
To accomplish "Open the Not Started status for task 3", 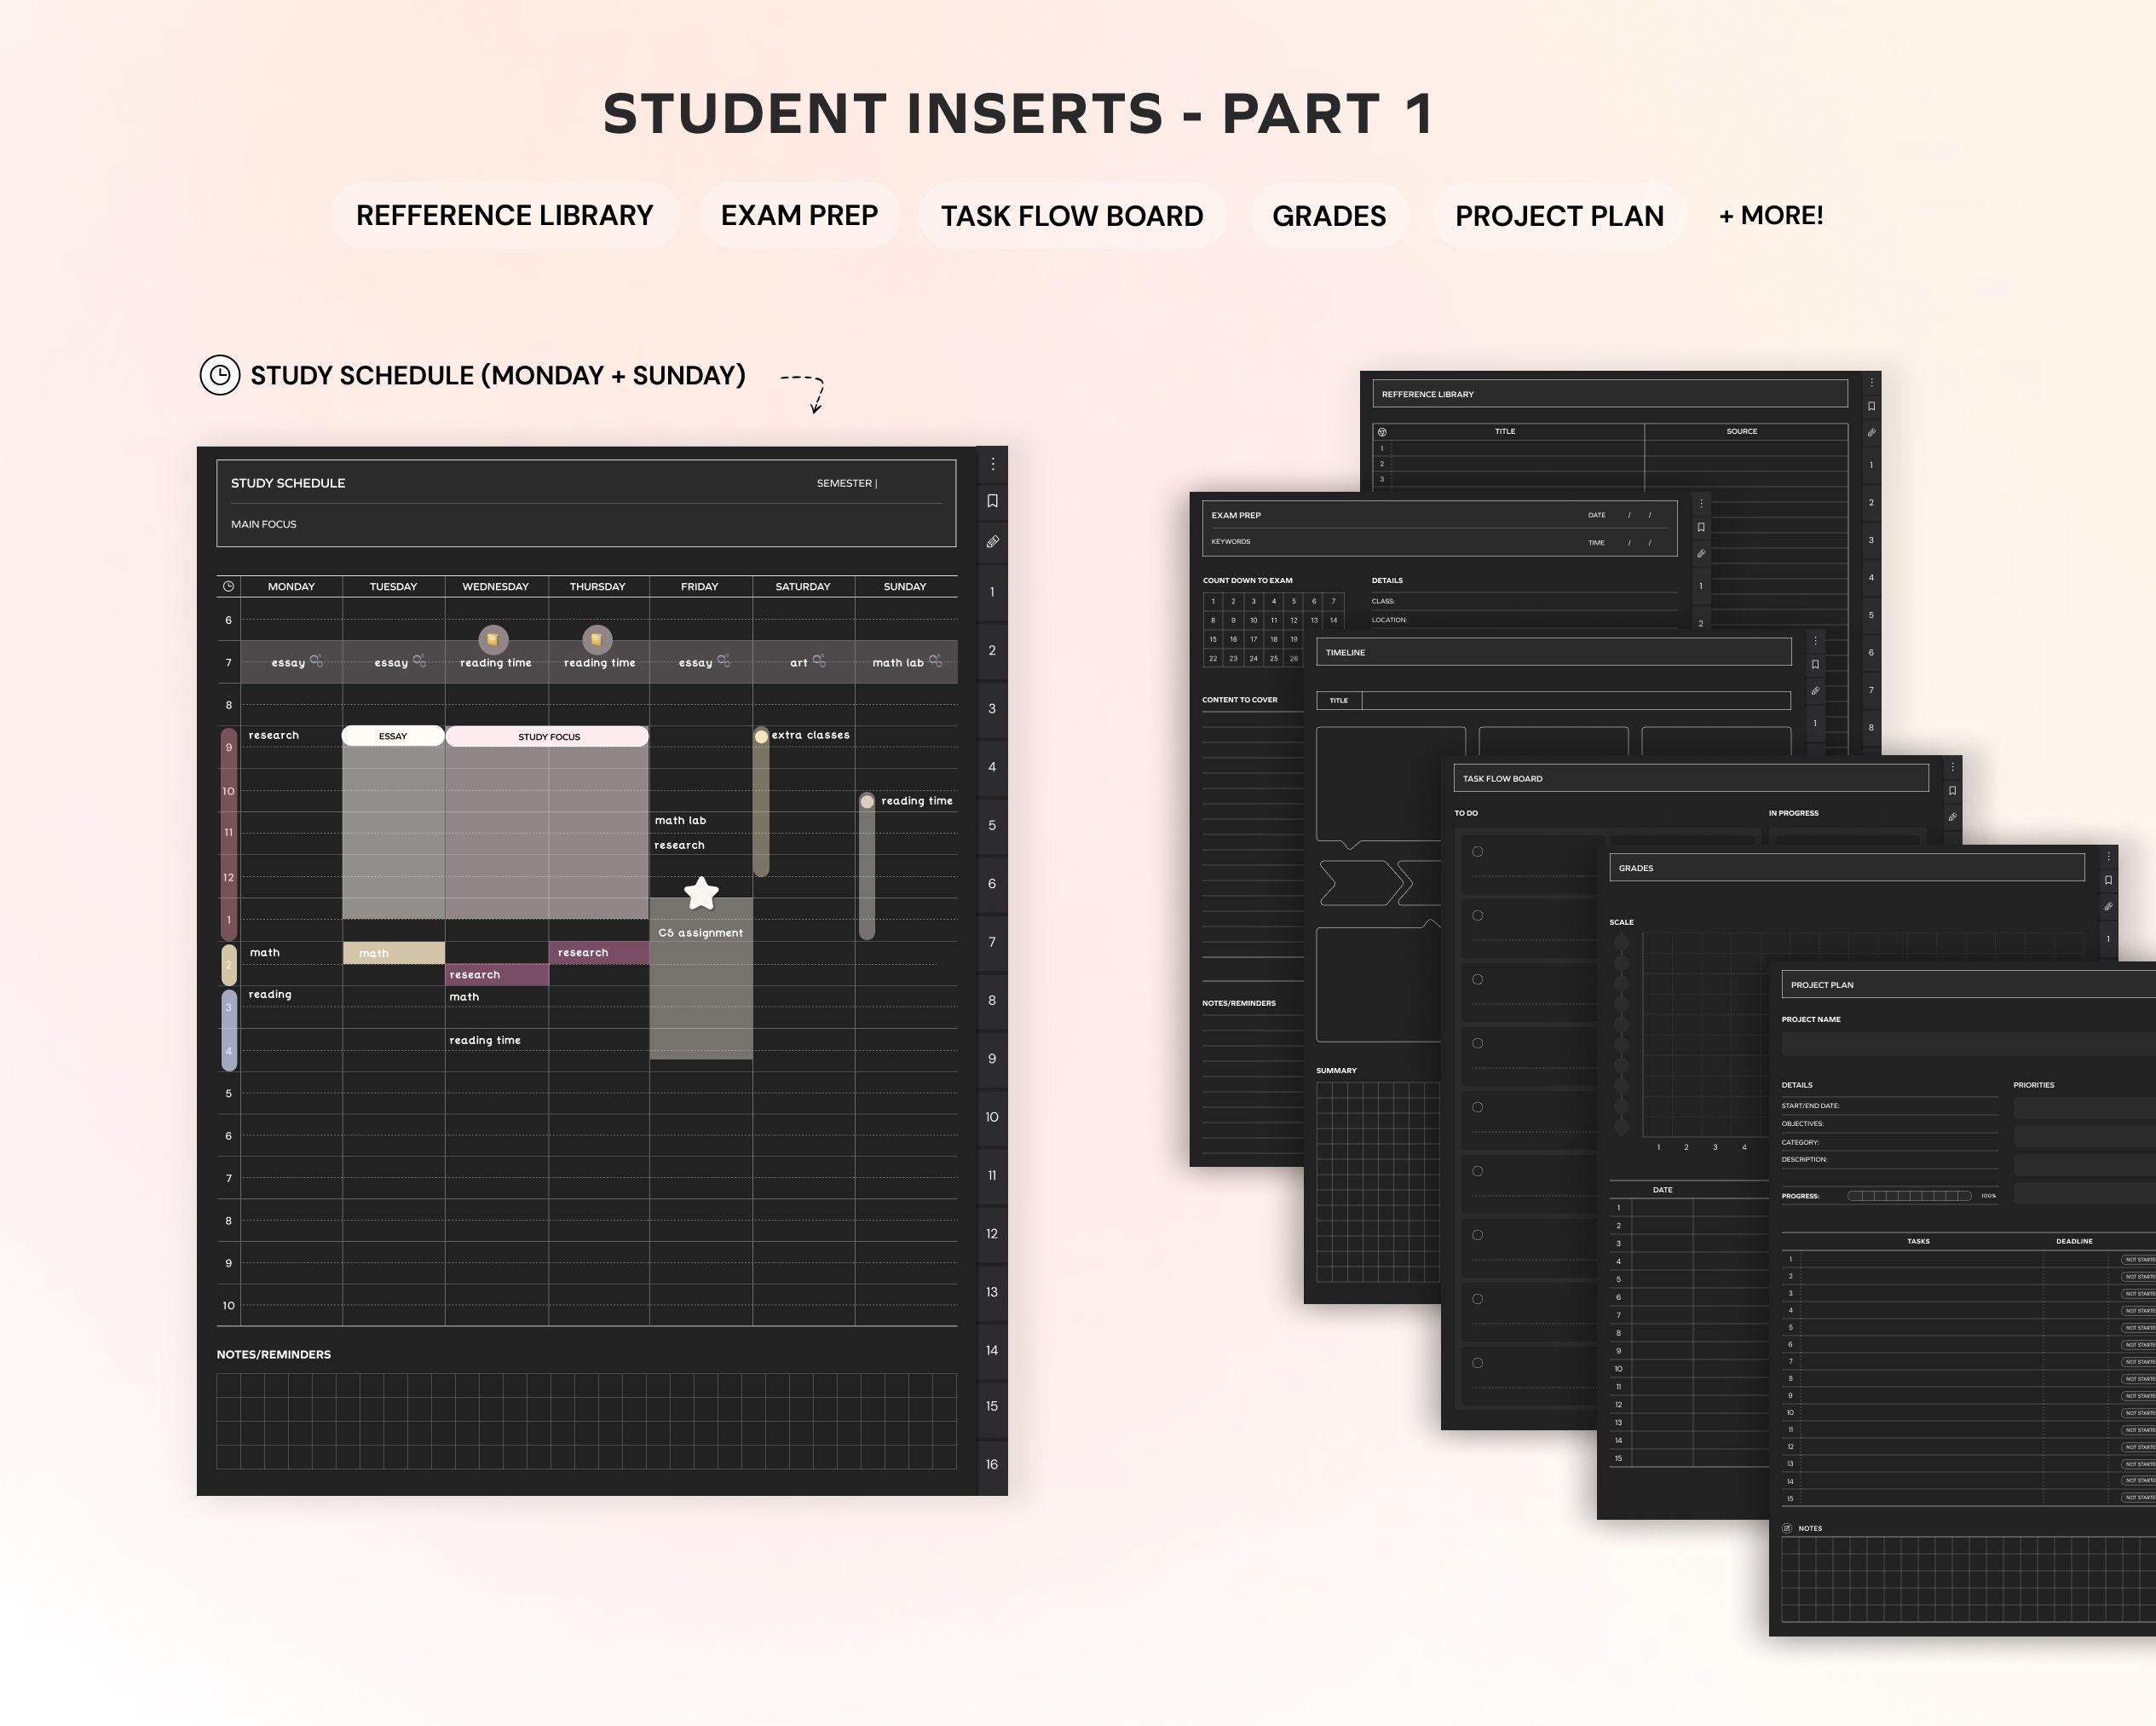I will tap(2139, 1294).
